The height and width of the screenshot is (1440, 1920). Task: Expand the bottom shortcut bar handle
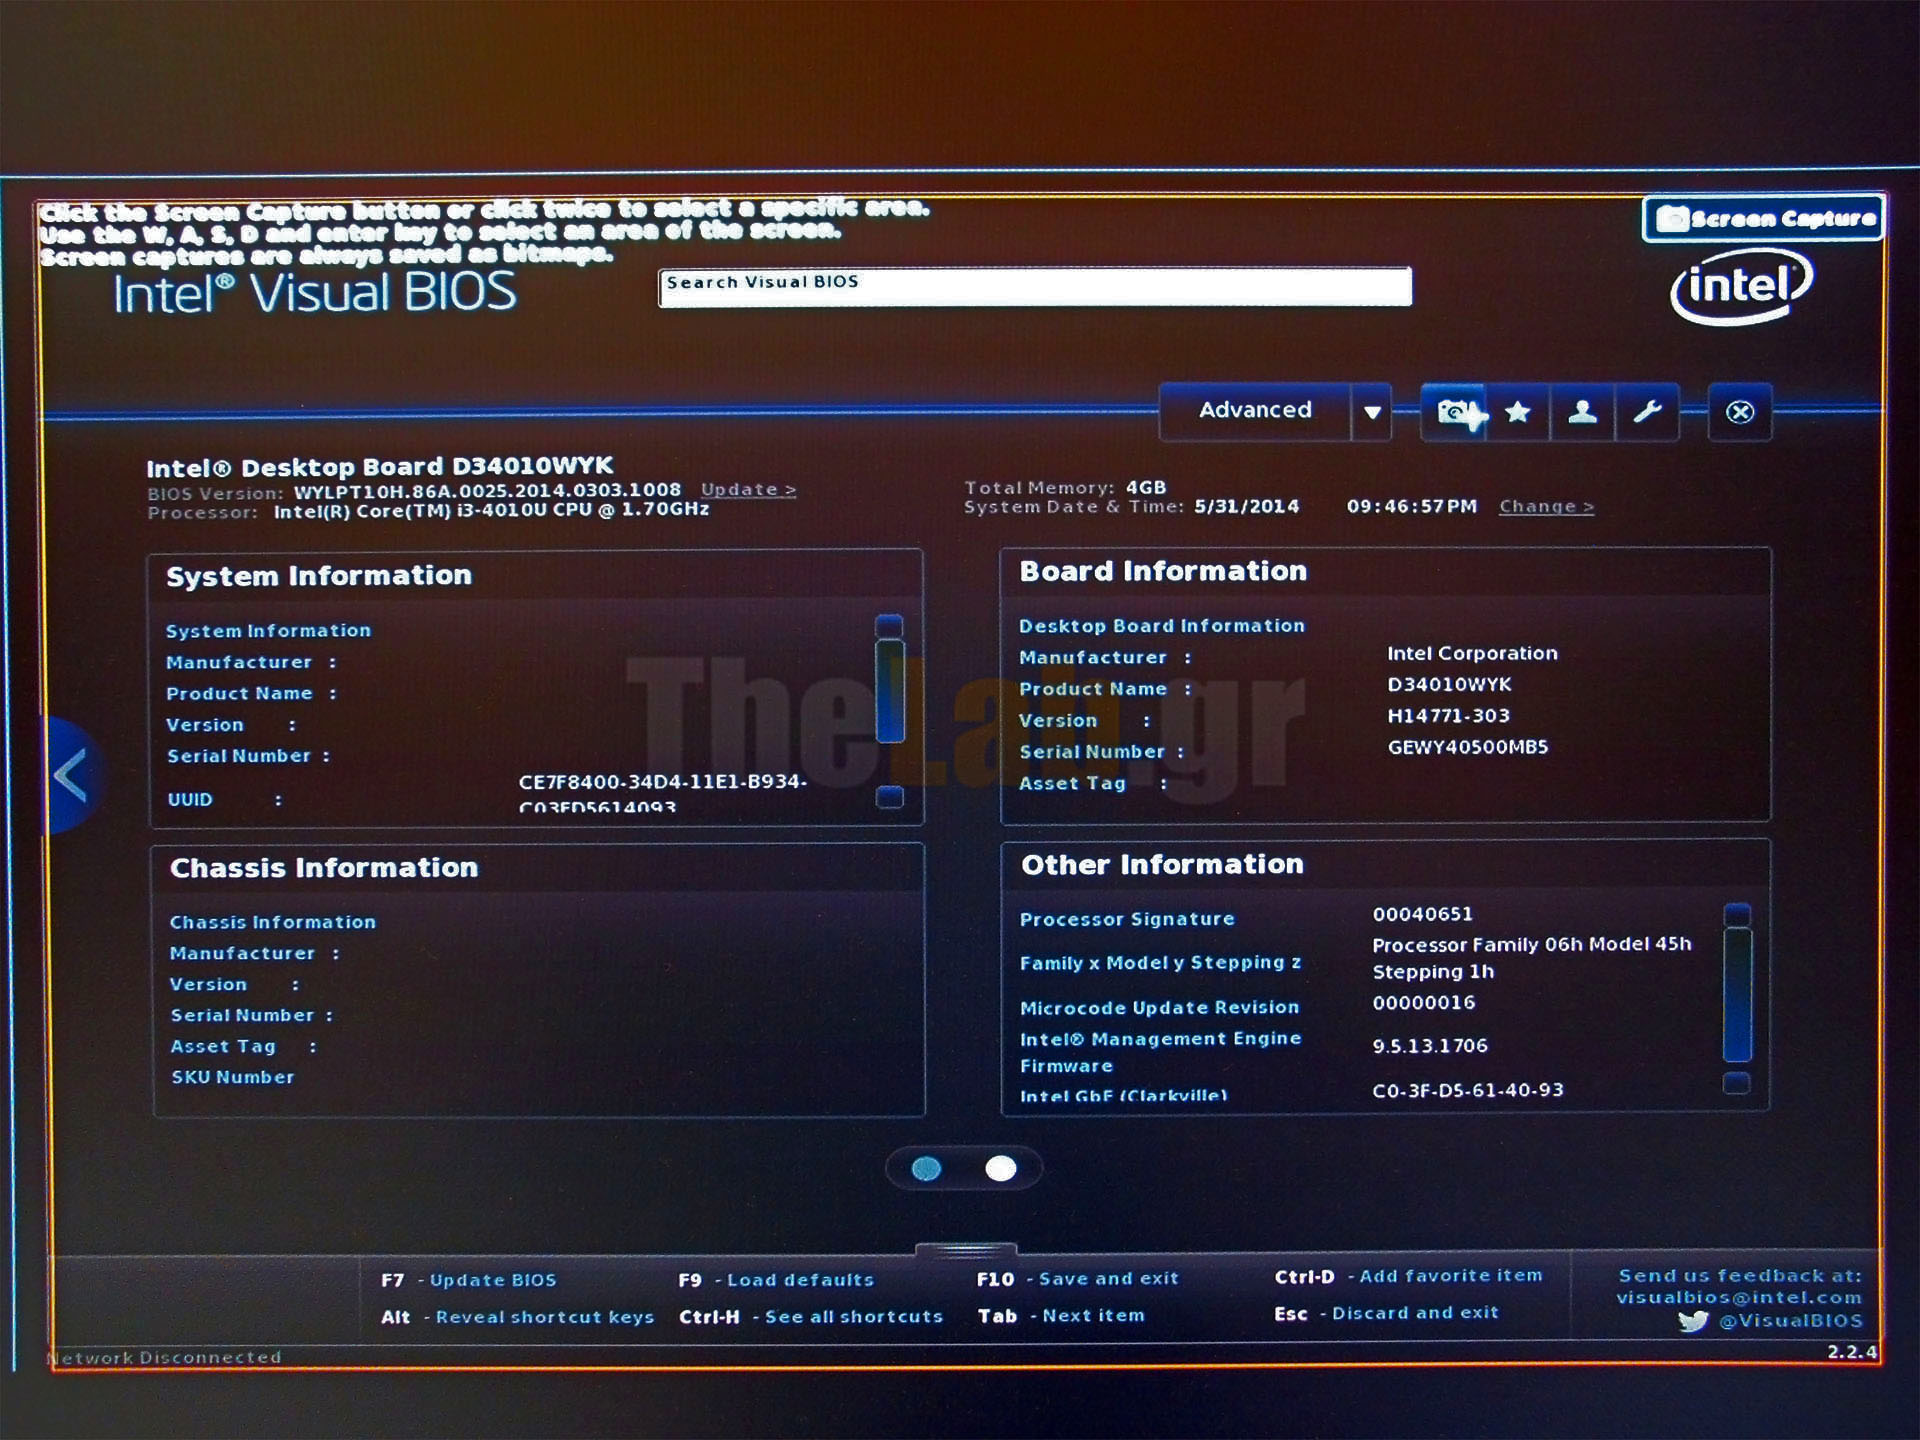tap(966, 1250)
